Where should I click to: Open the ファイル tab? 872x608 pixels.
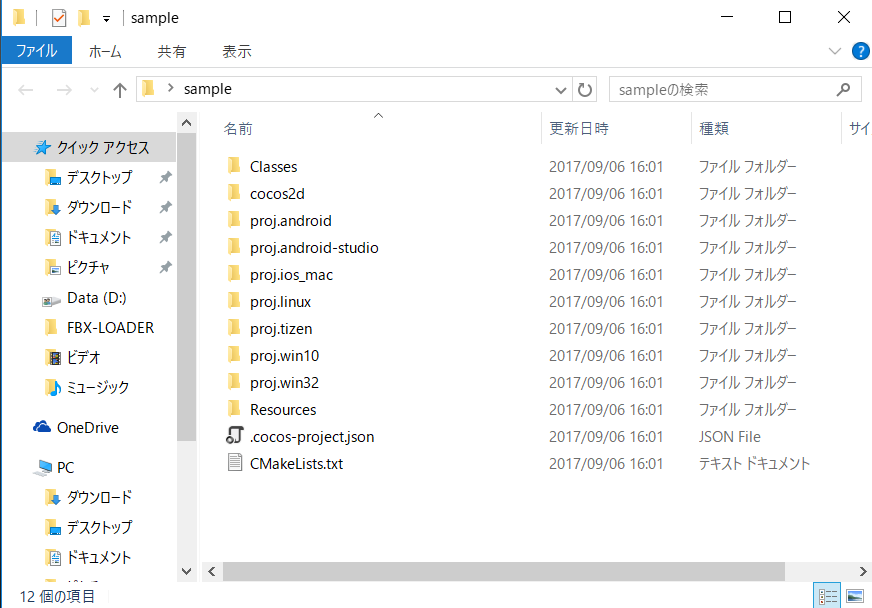tap(37, 51)
